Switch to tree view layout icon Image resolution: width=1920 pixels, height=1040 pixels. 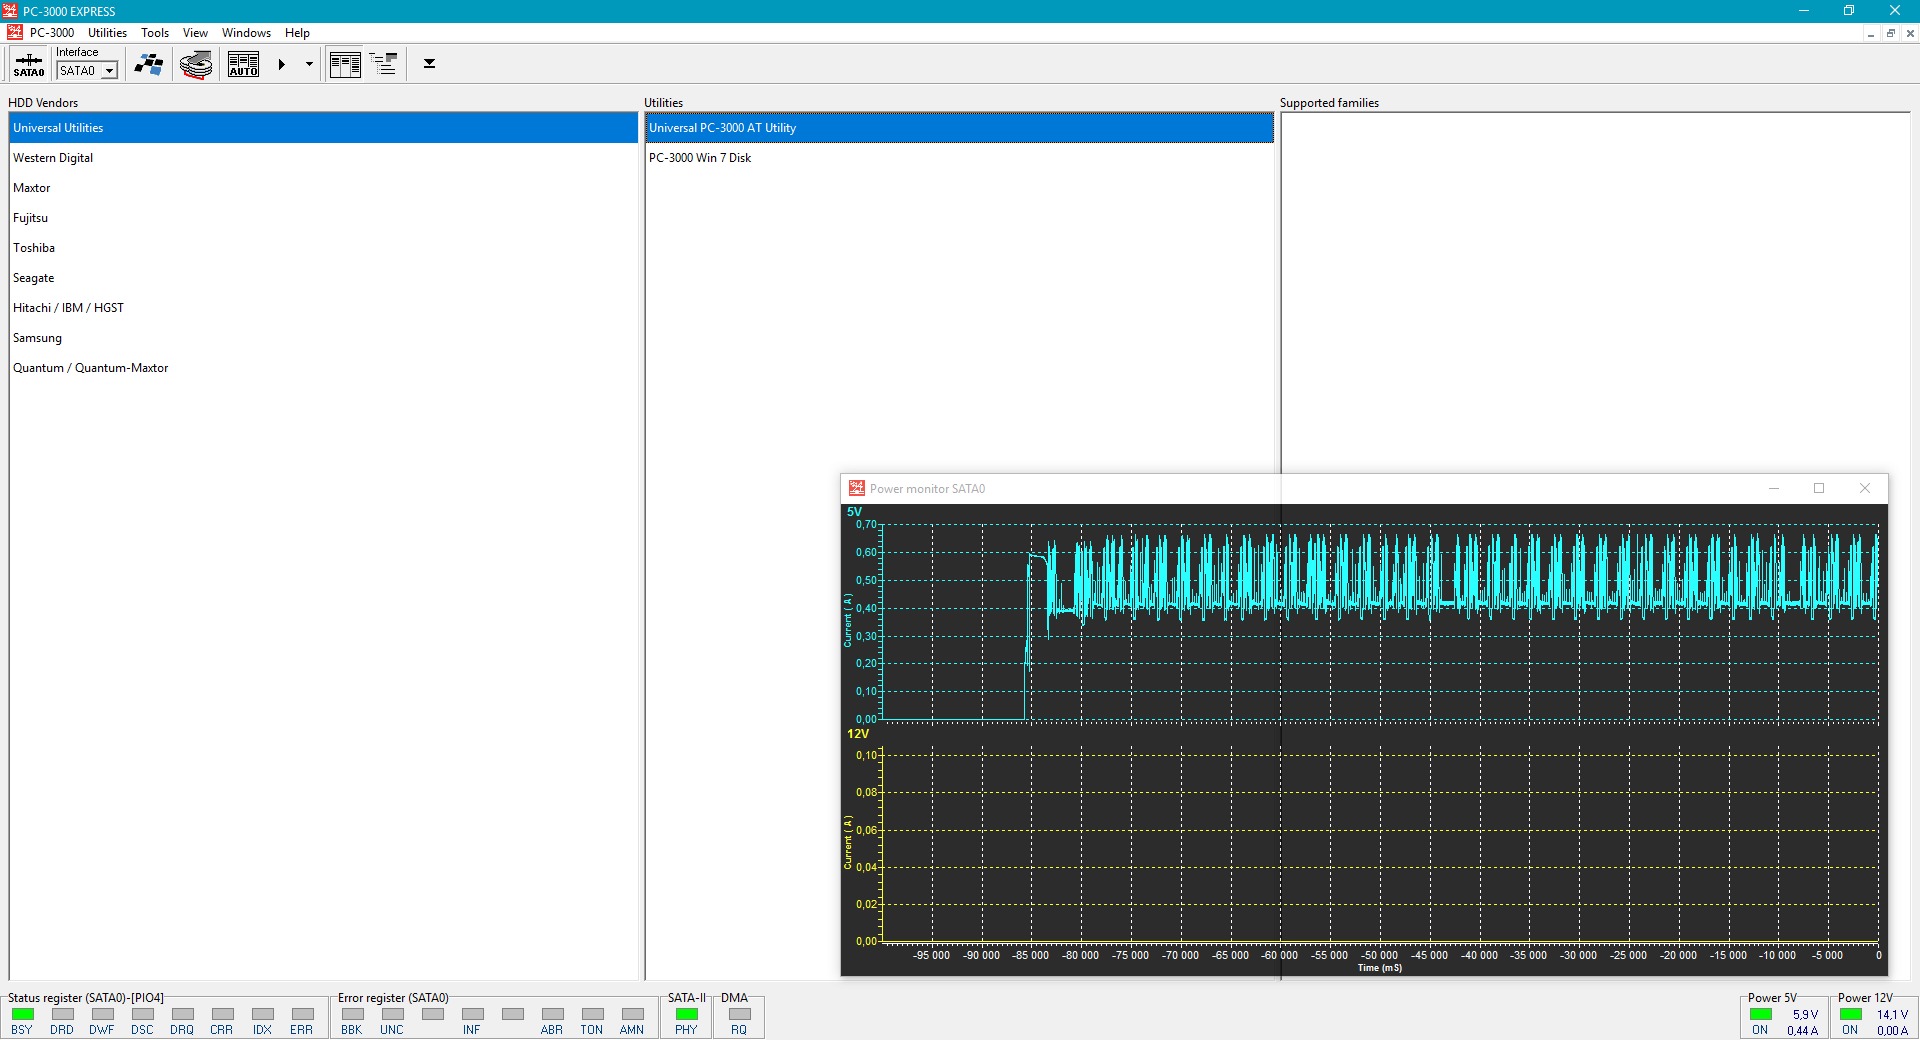[383, 64]
